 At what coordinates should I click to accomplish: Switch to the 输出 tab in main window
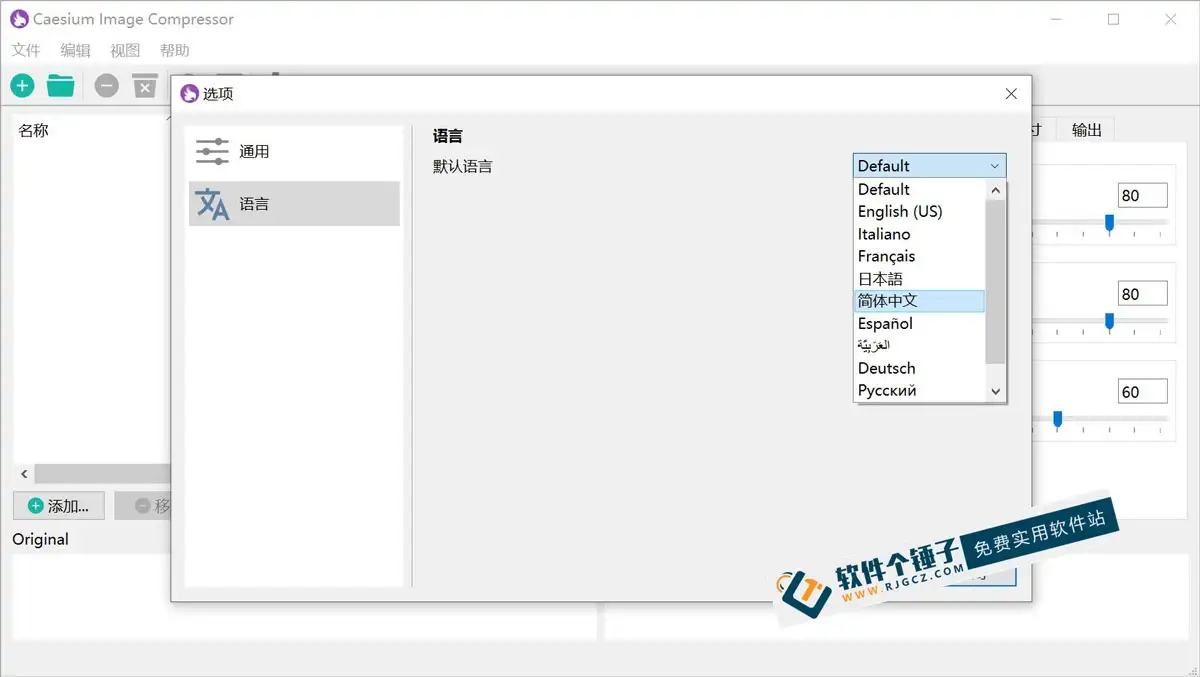click(1087, 130)
